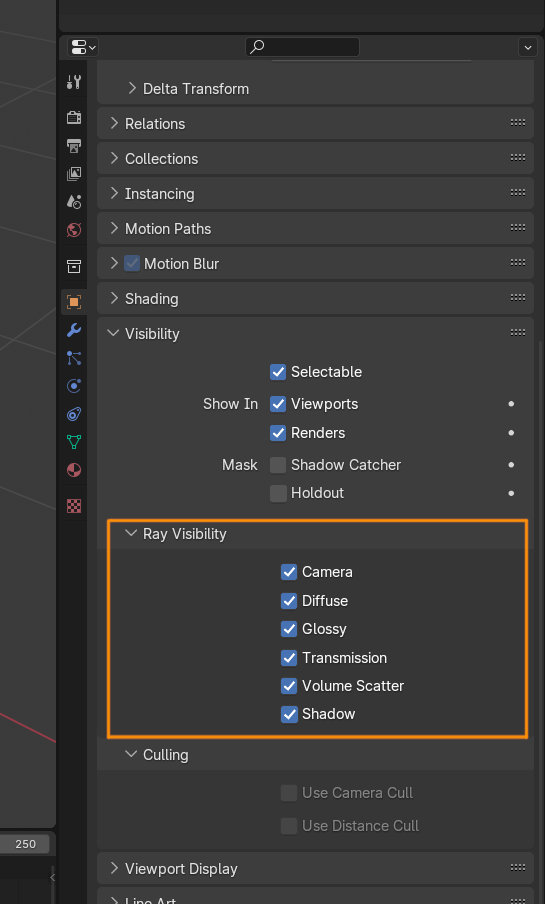Toggle Diffuse ray visibility
The image size is (545, 904).
click(289, 601)
